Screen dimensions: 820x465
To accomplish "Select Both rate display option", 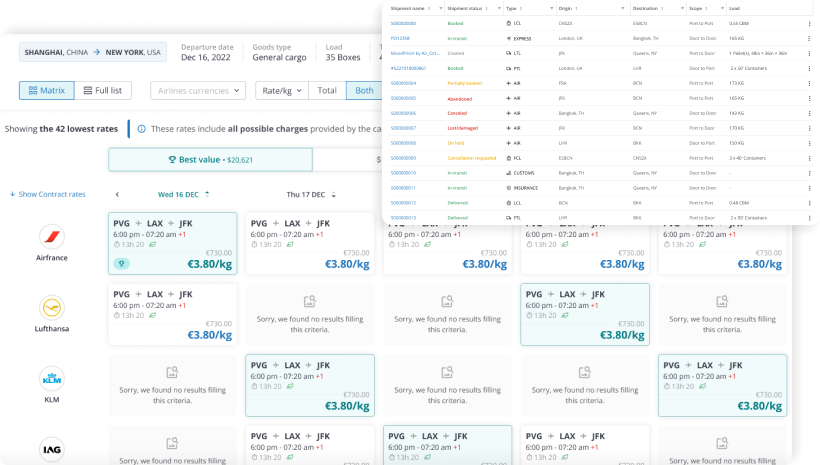I will (365, 90).
